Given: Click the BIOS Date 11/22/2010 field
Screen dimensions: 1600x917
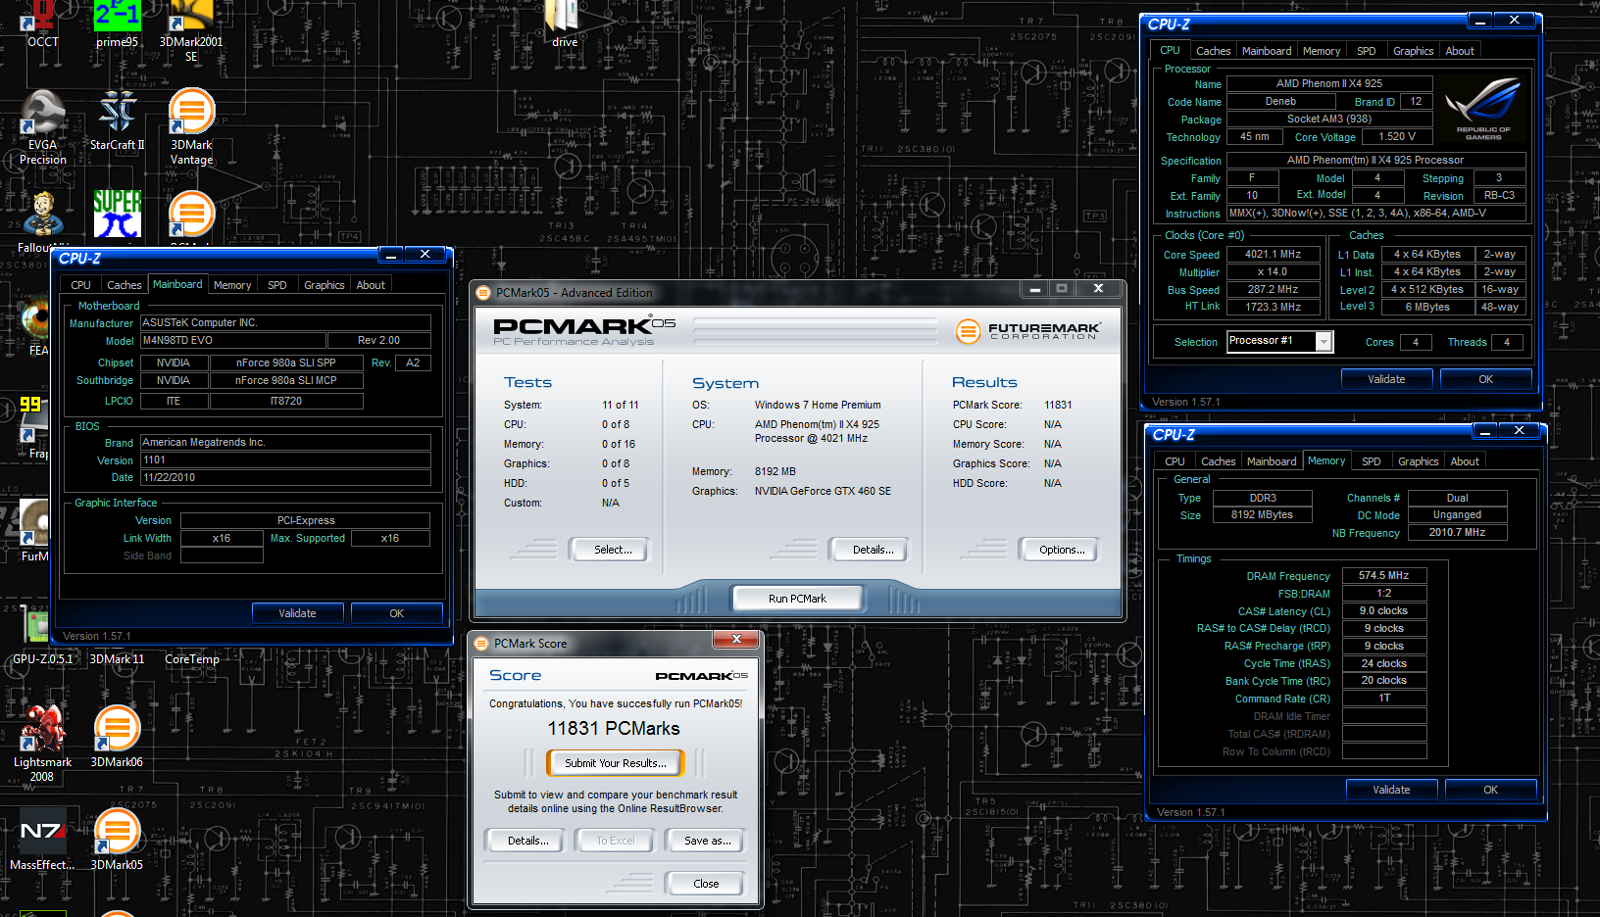Looking at the screenshot, I should (x=285, y=478).
